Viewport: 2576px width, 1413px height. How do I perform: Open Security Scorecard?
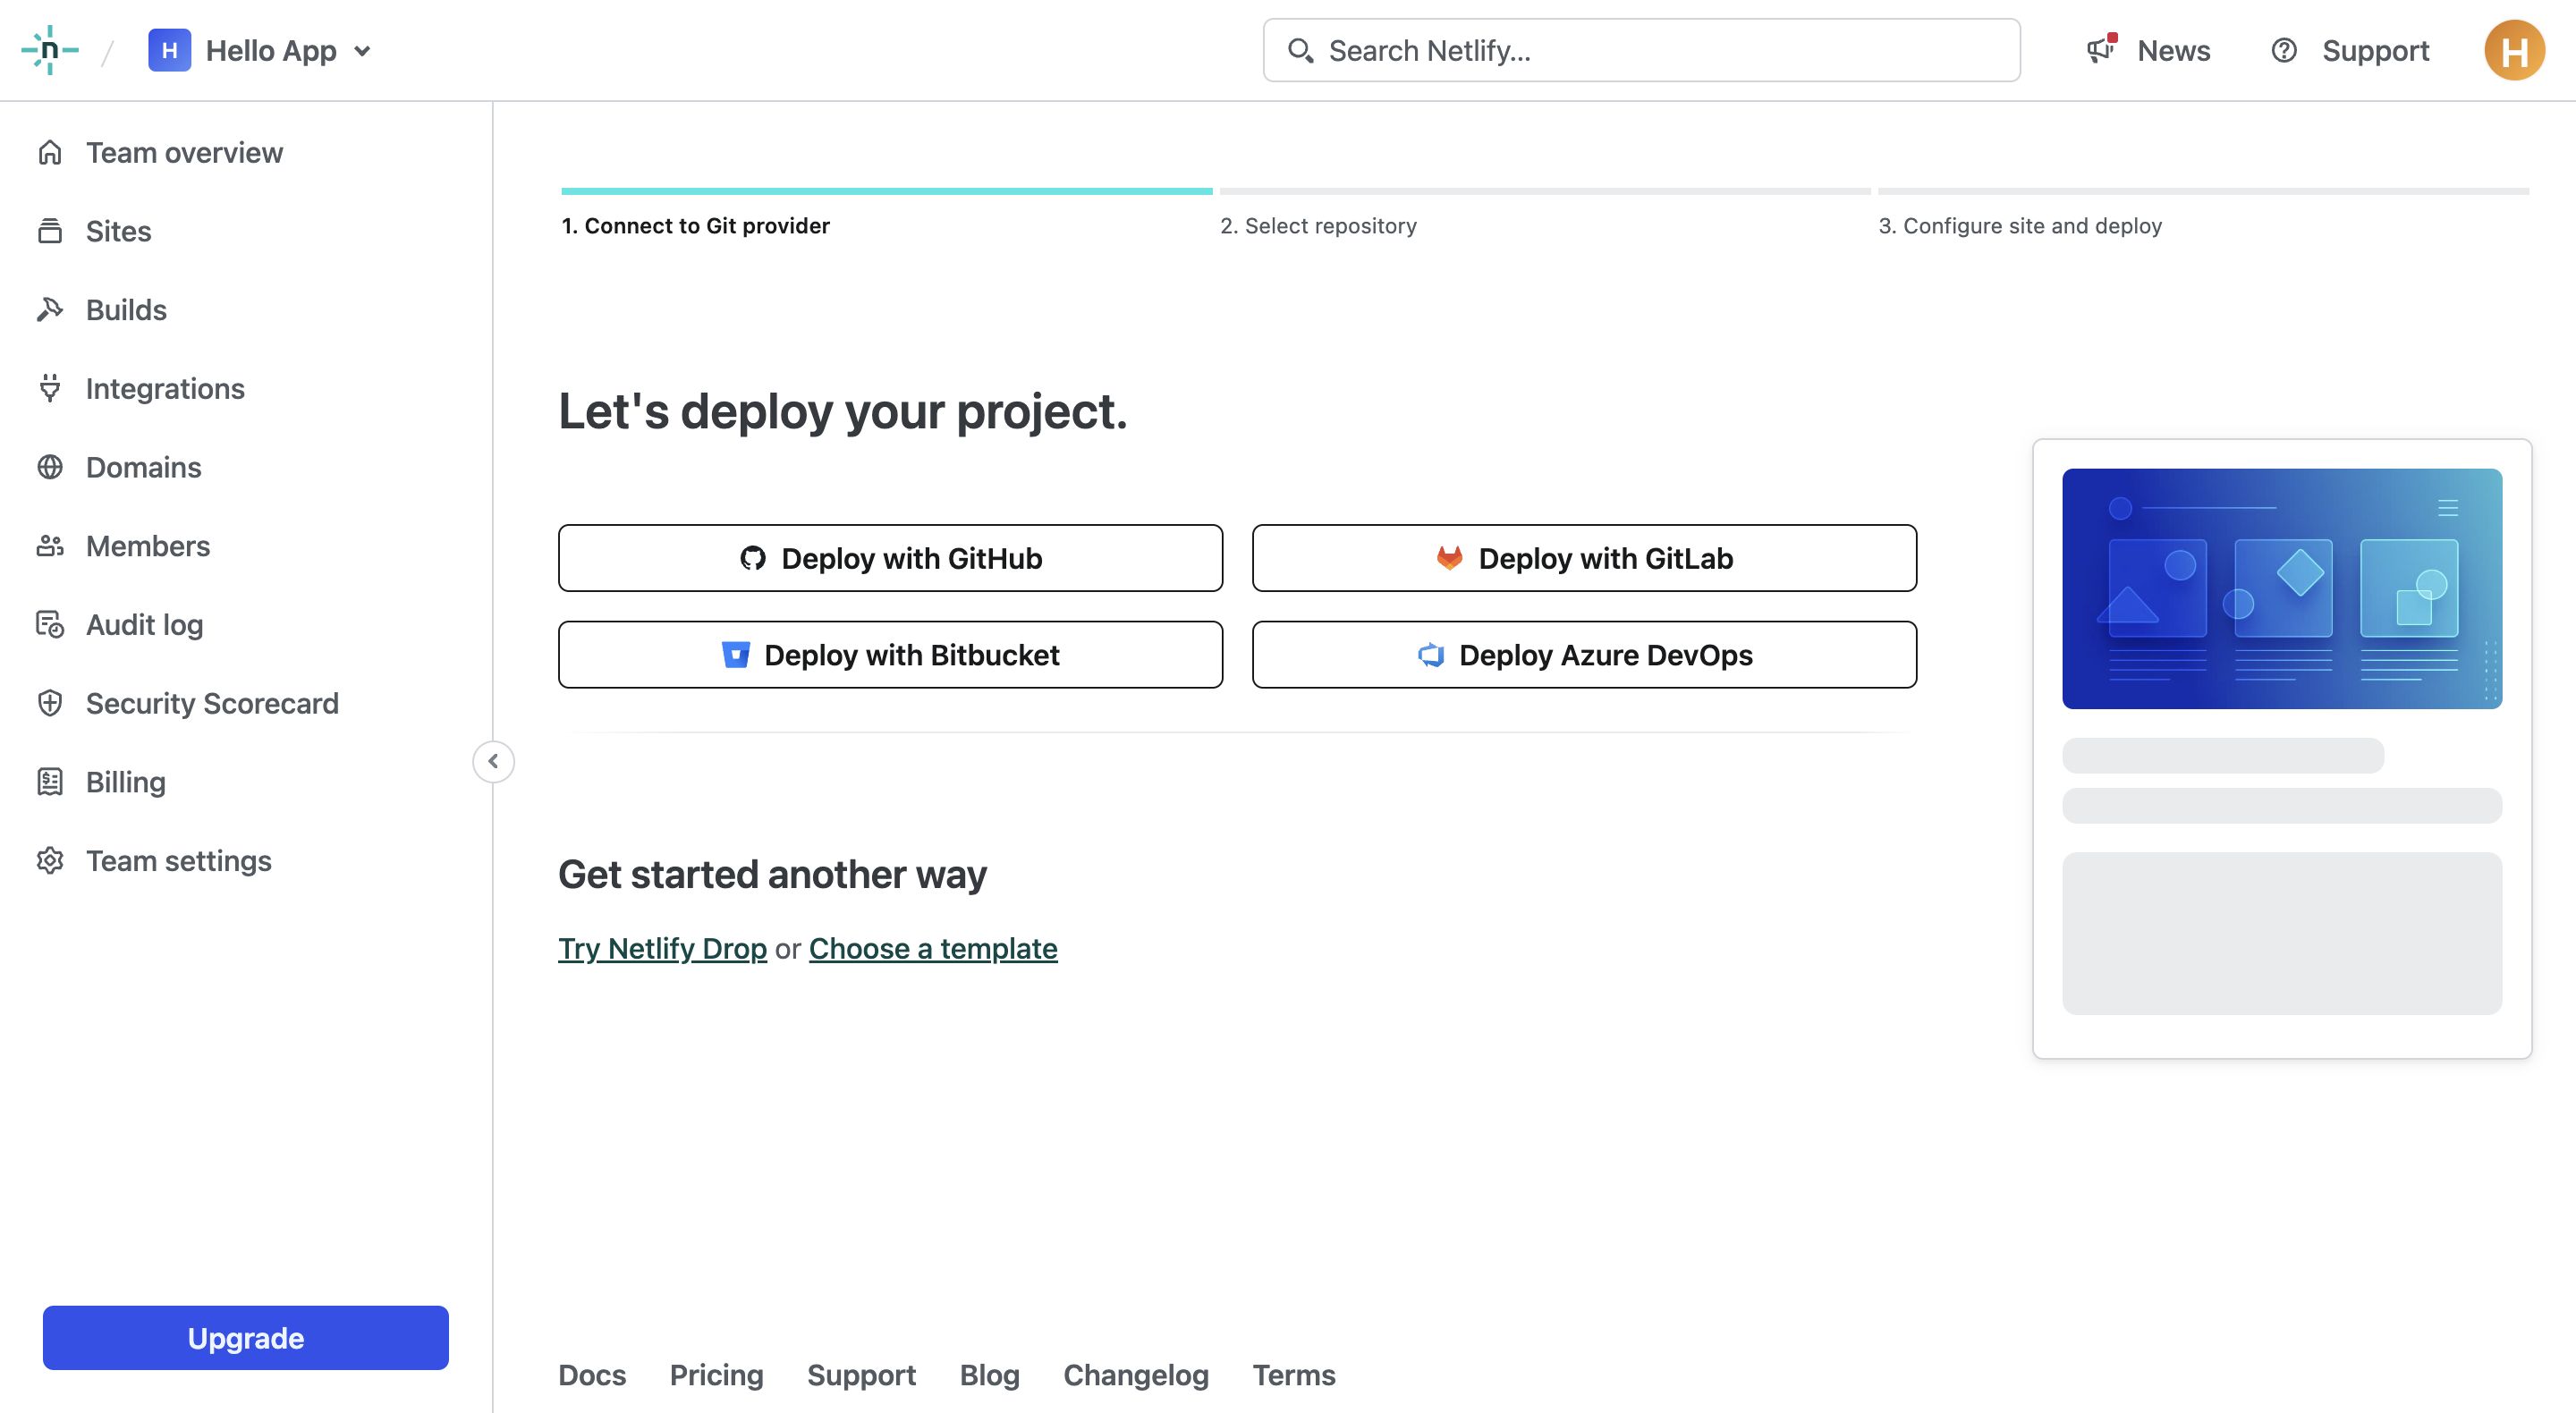[x=212, y=703]
